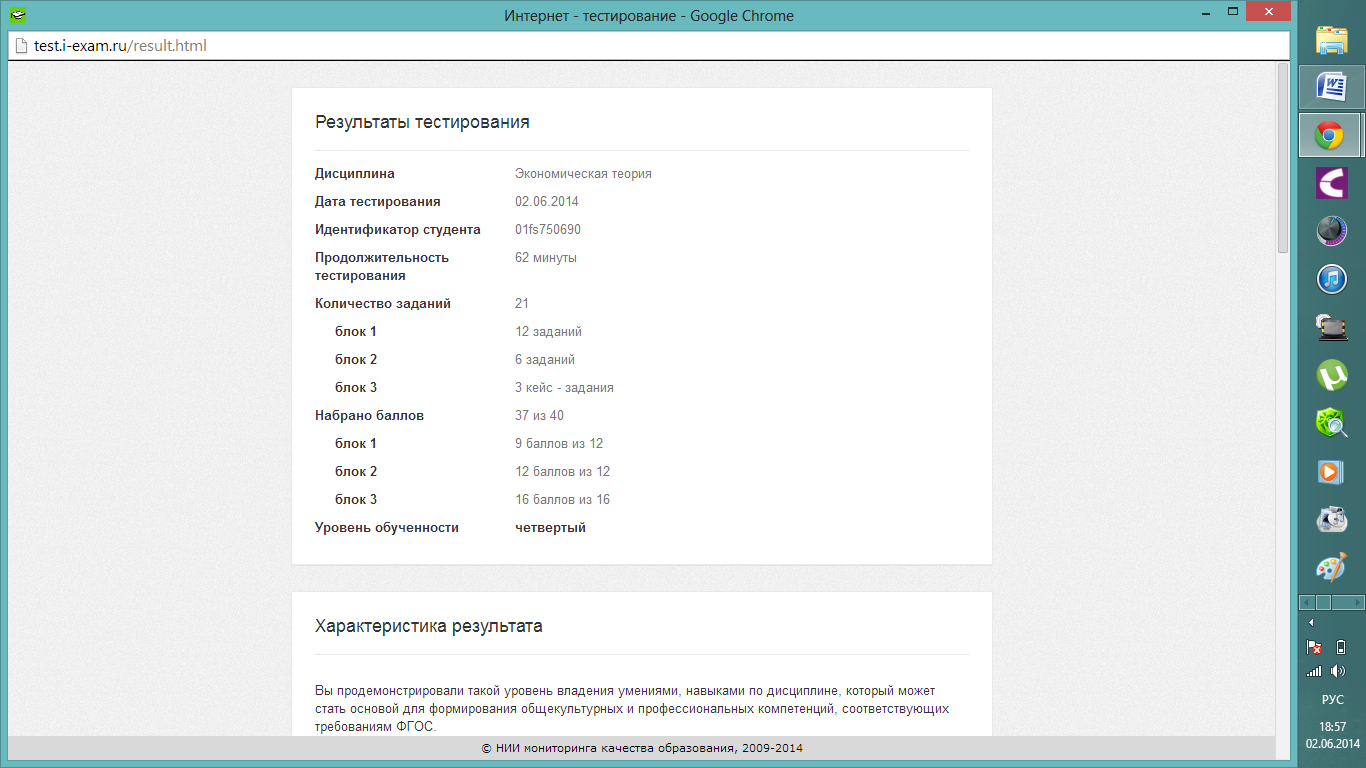
Task: Click the 'Набрано баллов' label
Action: point(370,416)
